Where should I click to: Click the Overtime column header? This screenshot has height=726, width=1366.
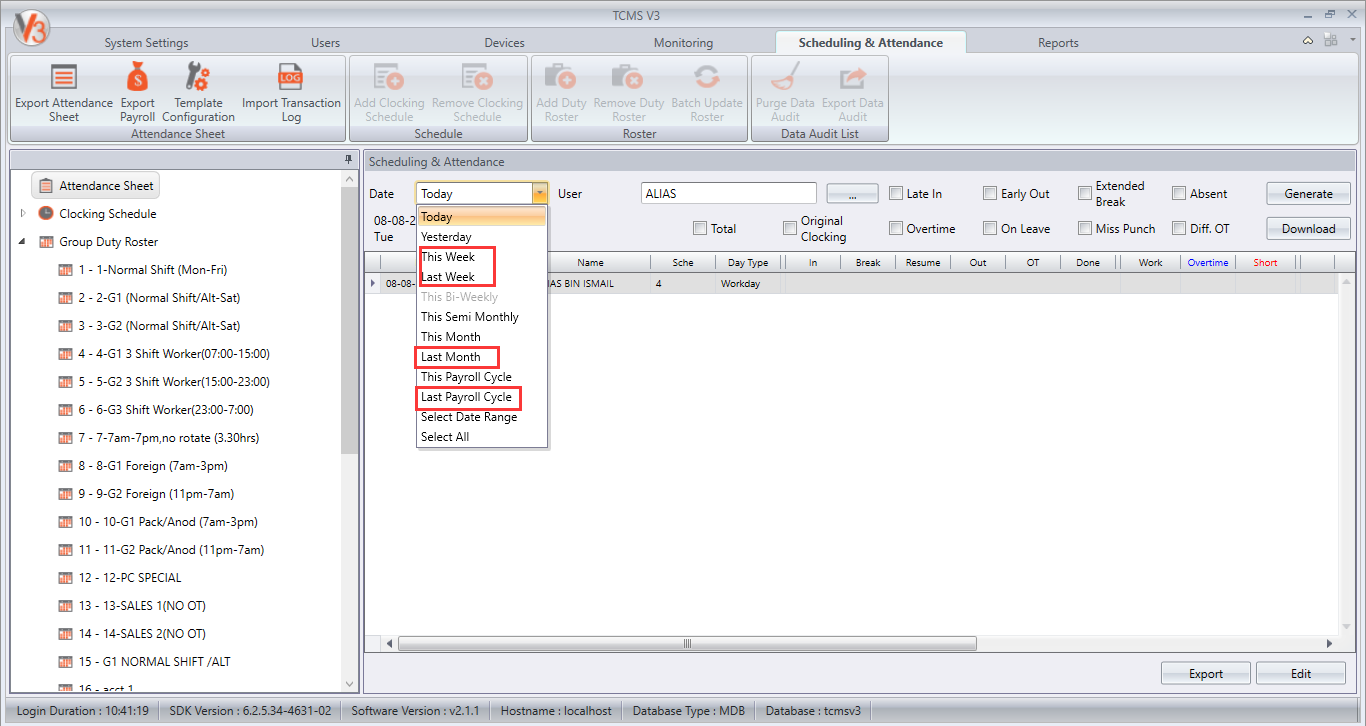click(1208, 263)
